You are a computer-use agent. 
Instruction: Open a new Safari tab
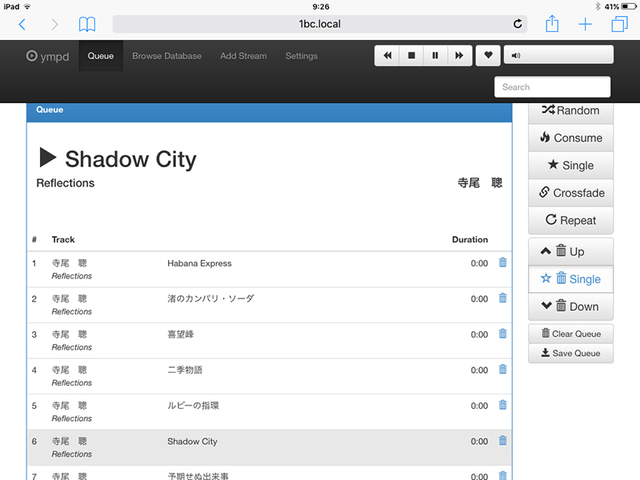click(x=585, y=24)
